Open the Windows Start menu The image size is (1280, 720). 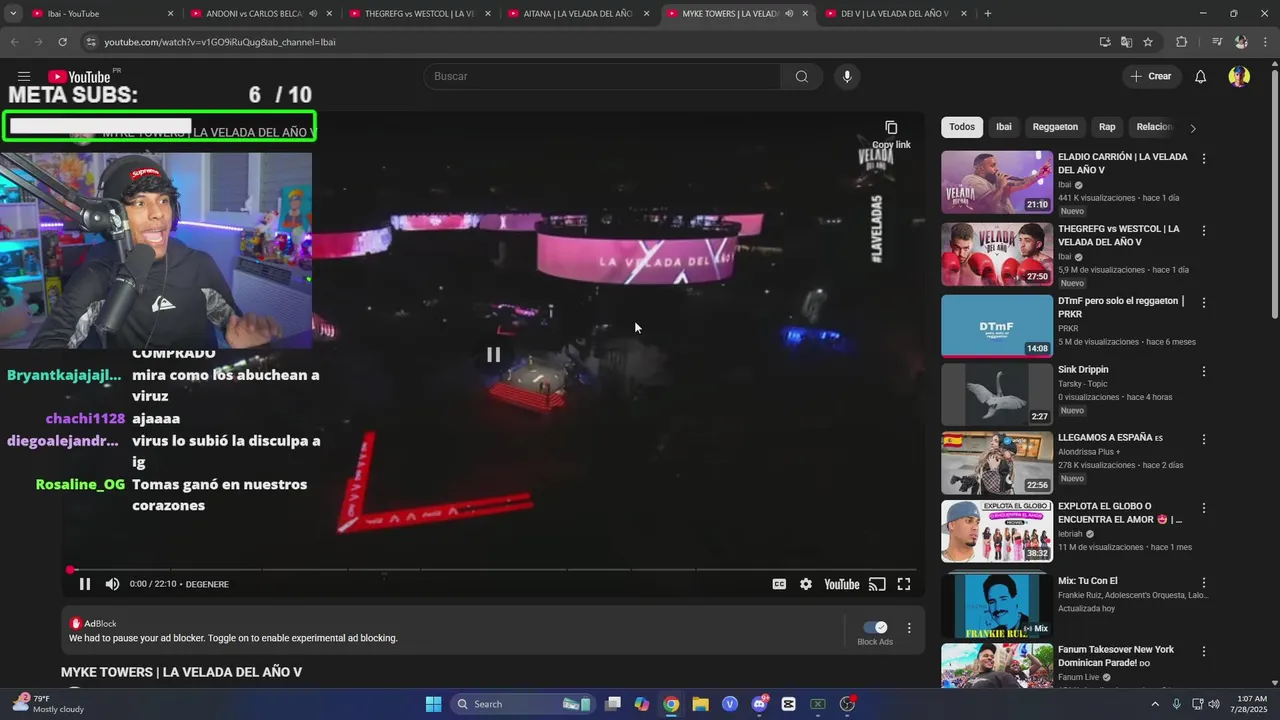(433, 704)
